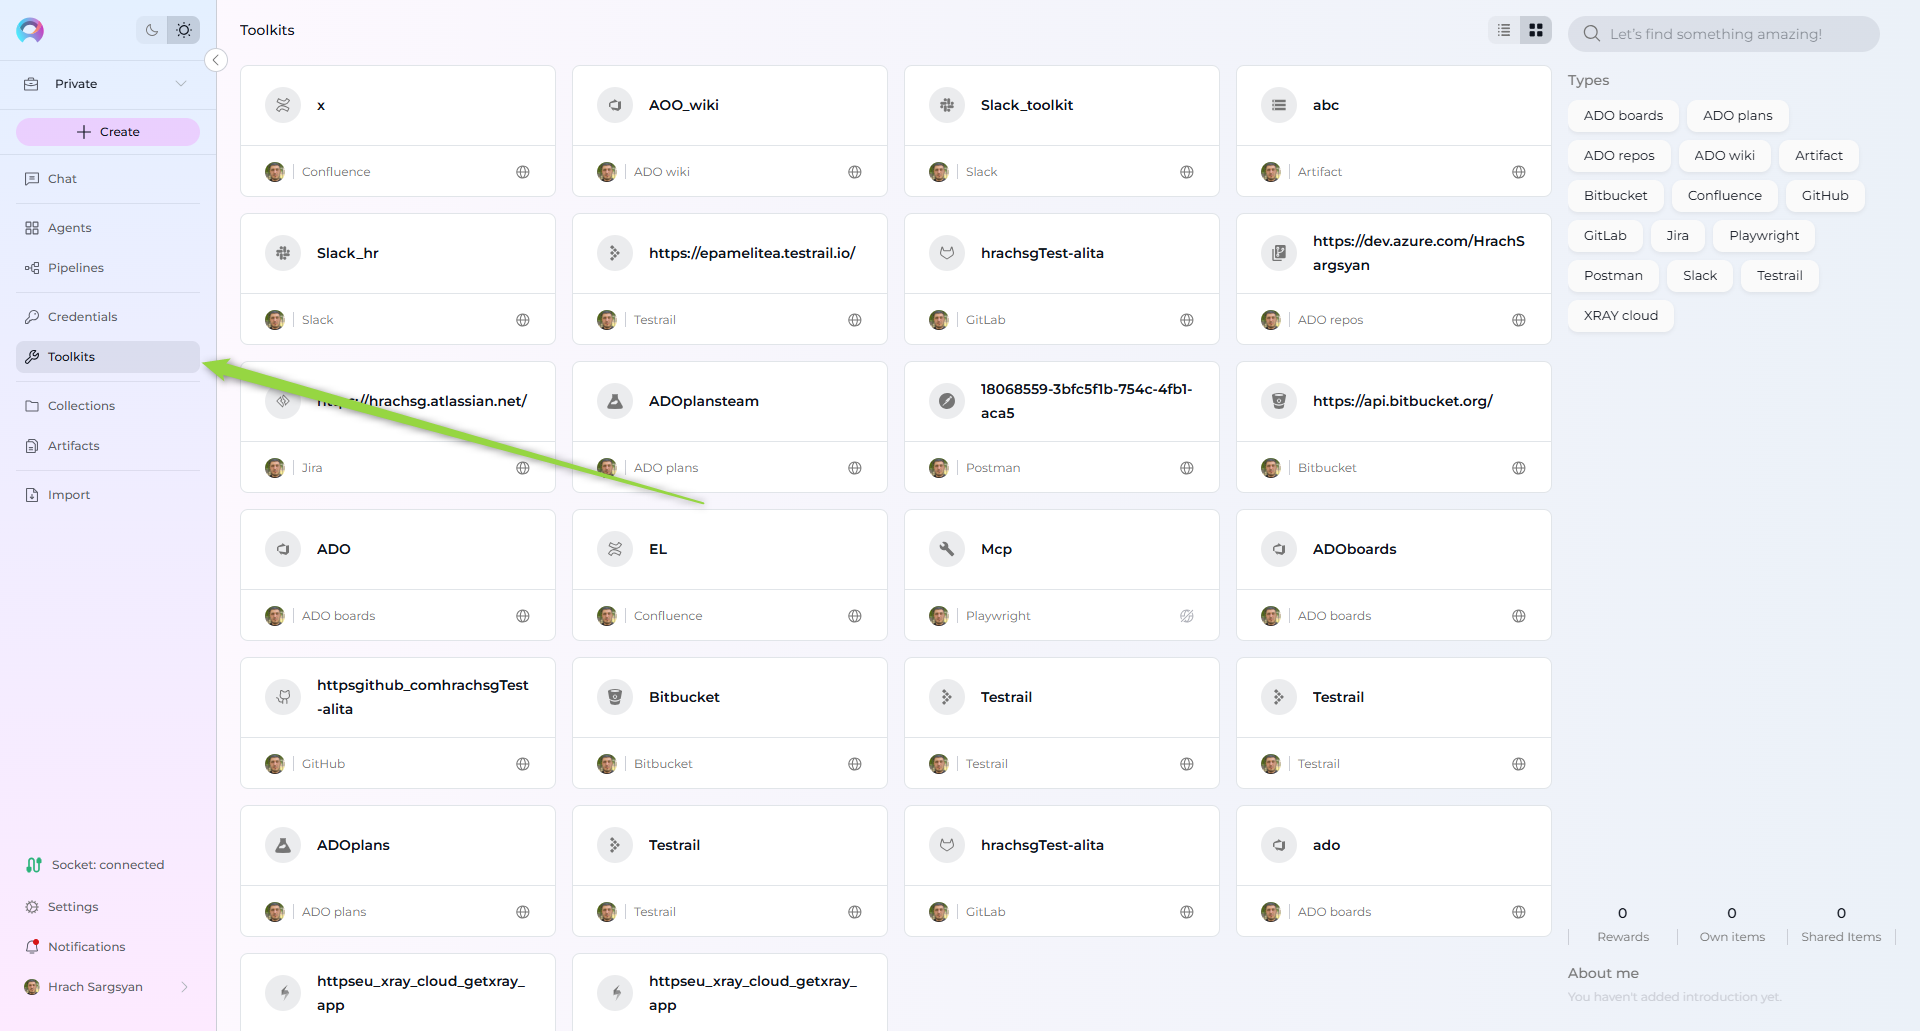Open Agents in sidebar
1920x1031 pixels.
point(108,228)
